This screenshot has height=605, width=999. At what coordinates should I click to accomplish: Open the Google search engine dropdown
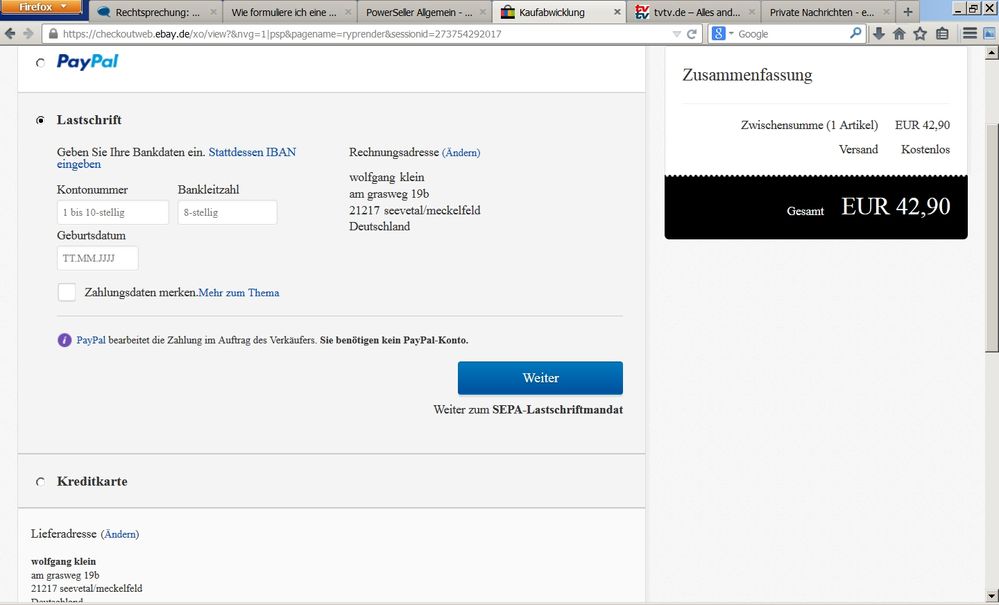pos(722,33)
